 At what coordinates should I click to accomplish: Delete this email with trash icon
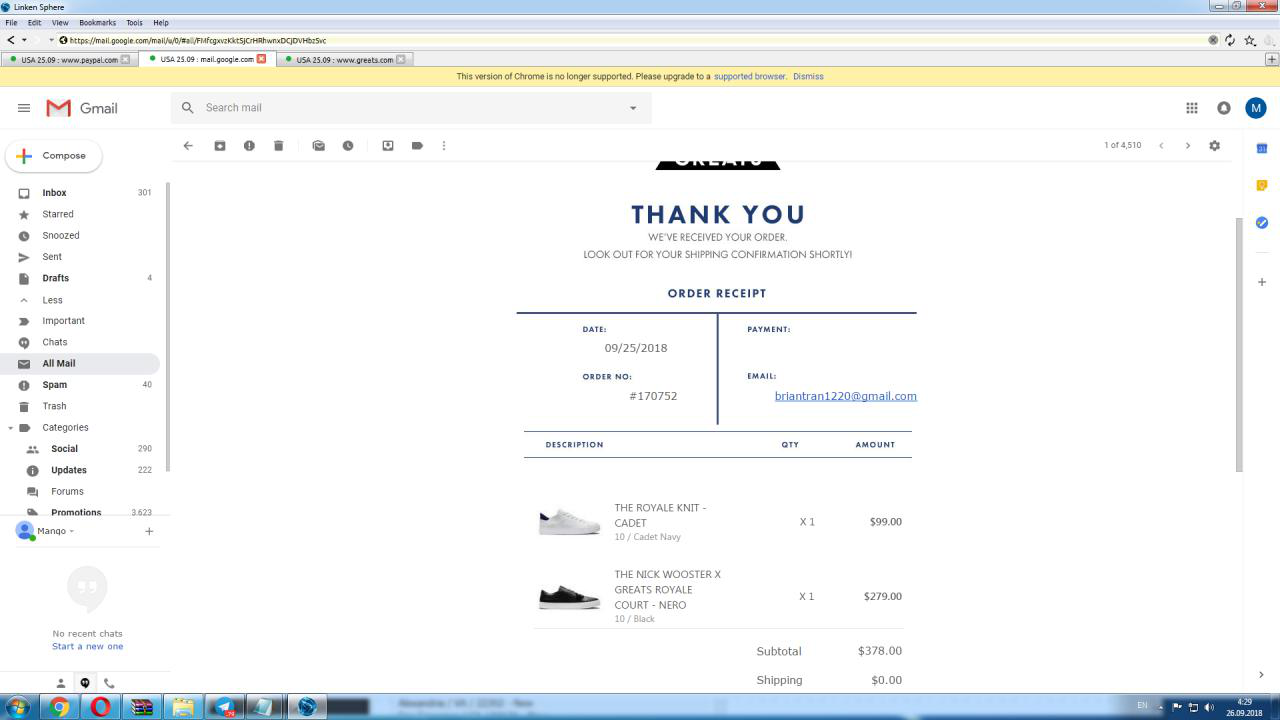click(279, 146)
